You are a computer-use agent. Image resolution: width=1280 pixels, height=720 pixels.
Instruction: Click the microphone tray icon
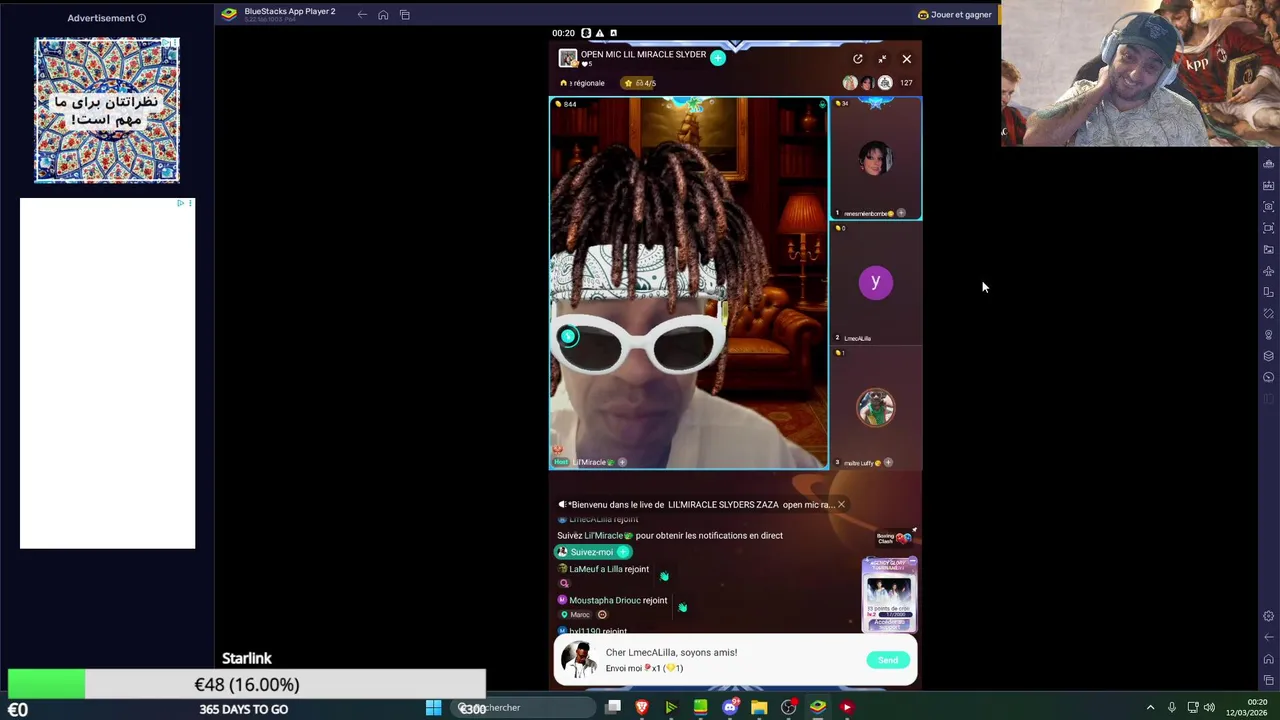coord(1172,708)
